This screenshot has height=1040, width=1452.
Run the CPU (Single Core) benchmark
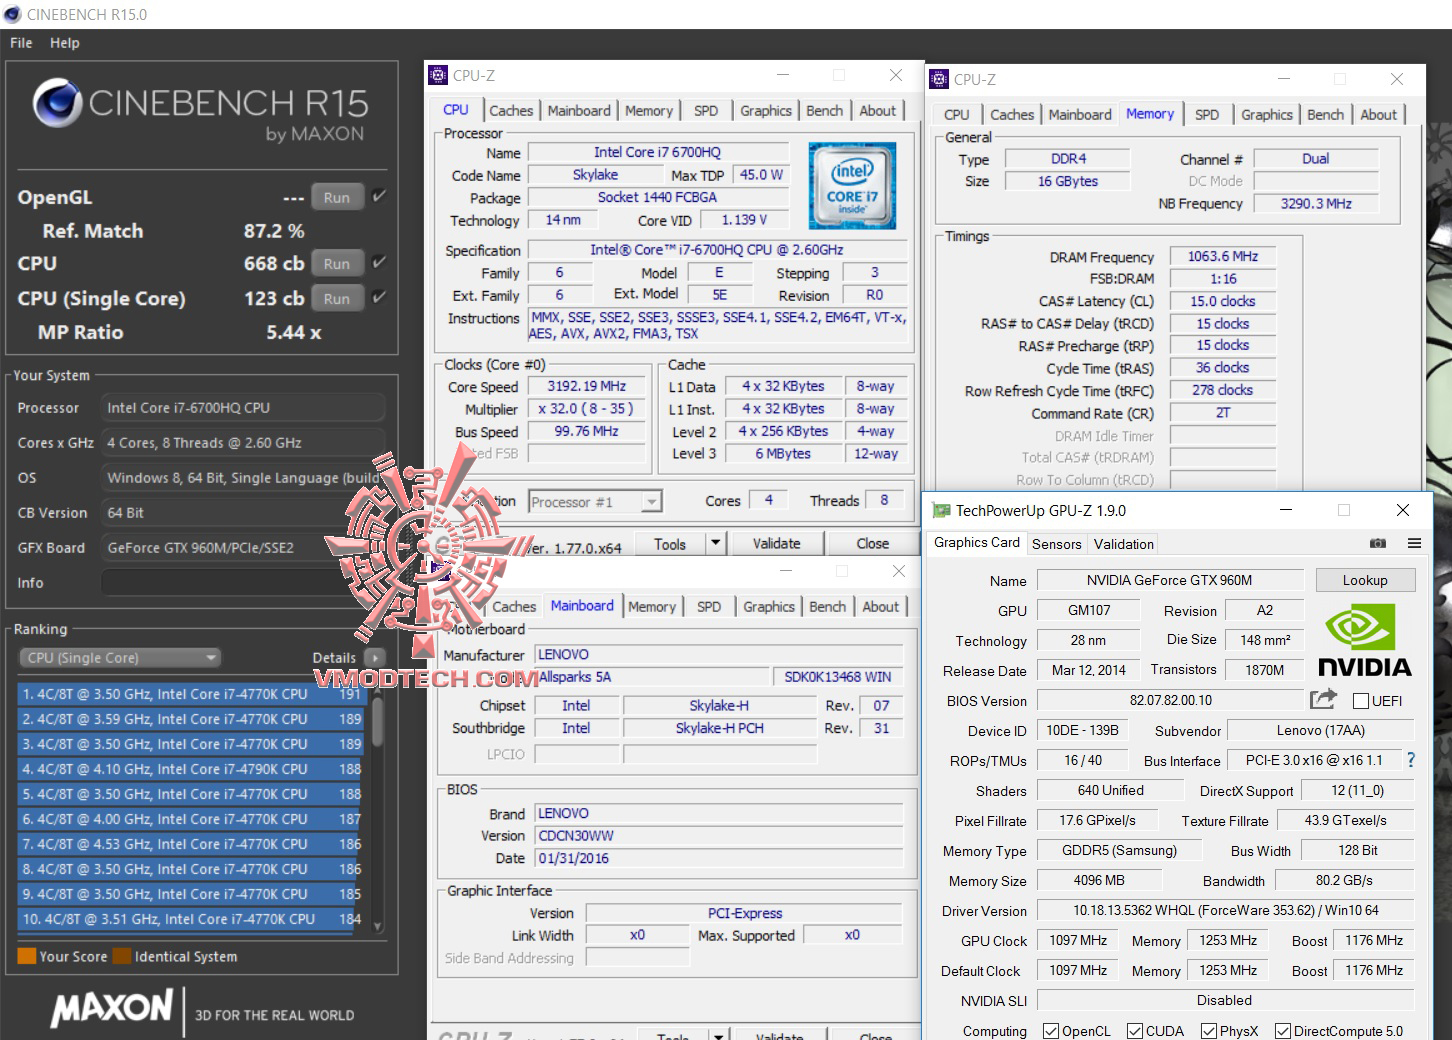click(x=337, y=298)
